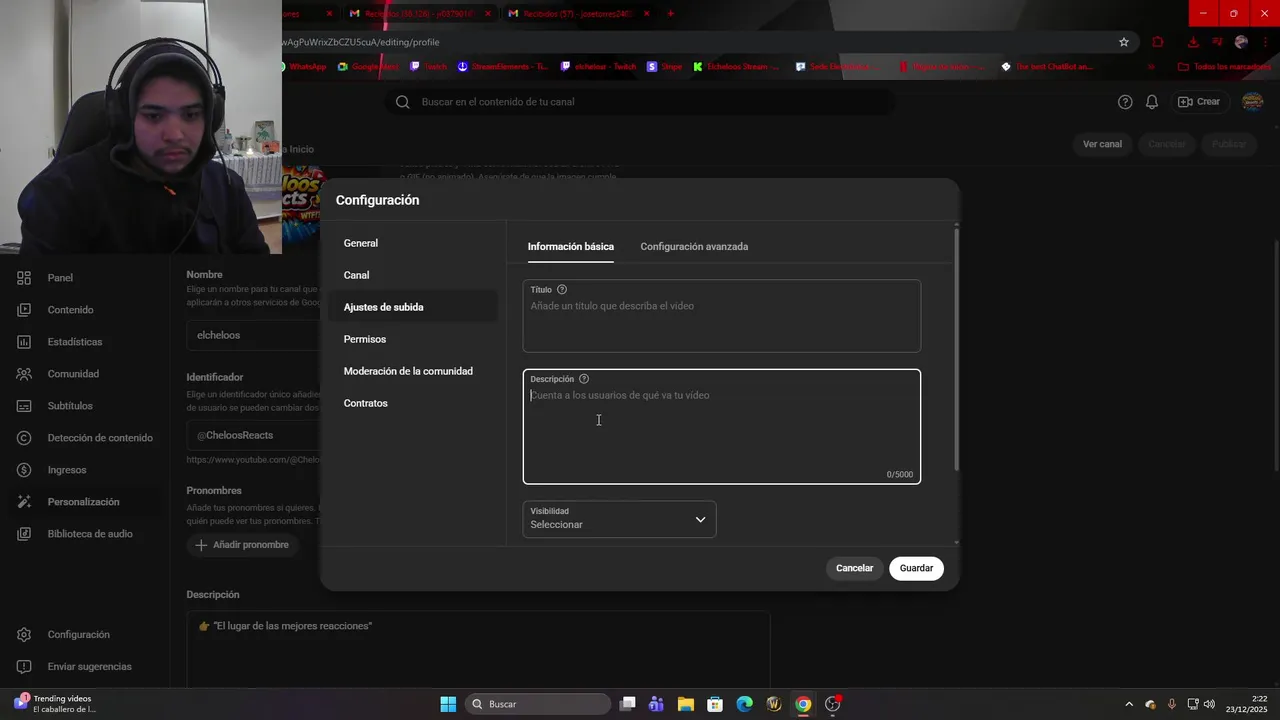
Task: Click Cancelar in the Configuración dialog
Action: pos(855,568)
